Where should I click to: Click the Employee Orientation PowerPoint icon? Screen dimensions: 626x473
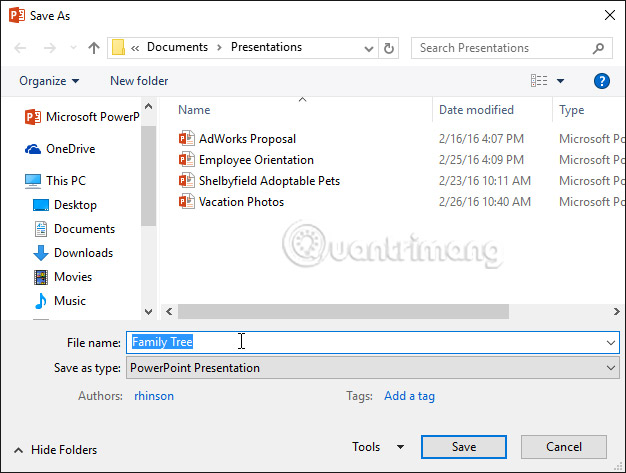[x=186, y=160]
